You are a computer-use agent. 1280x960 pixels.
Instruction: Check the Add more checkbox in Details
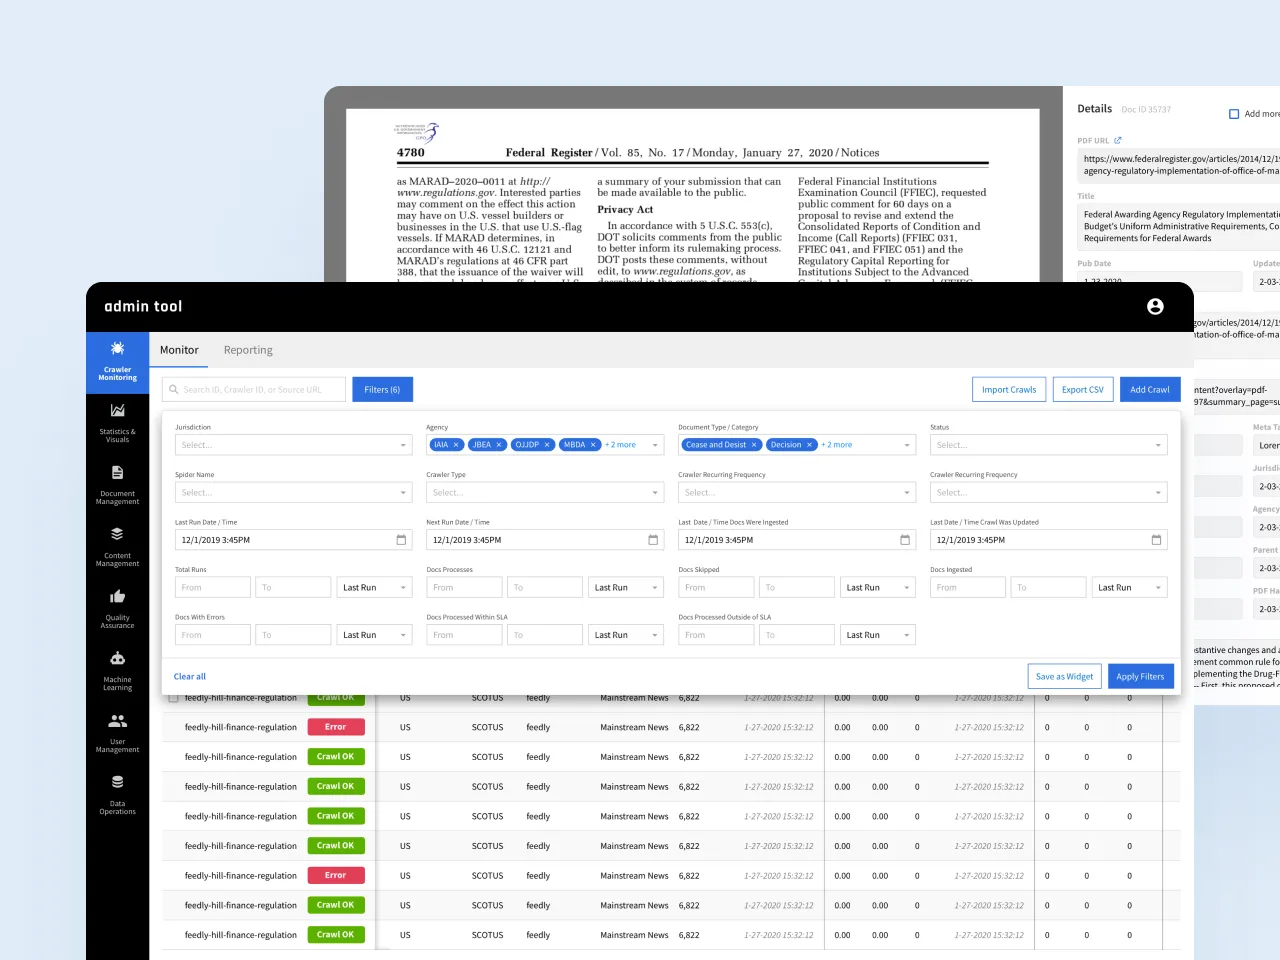click(x=1234, y=114)
